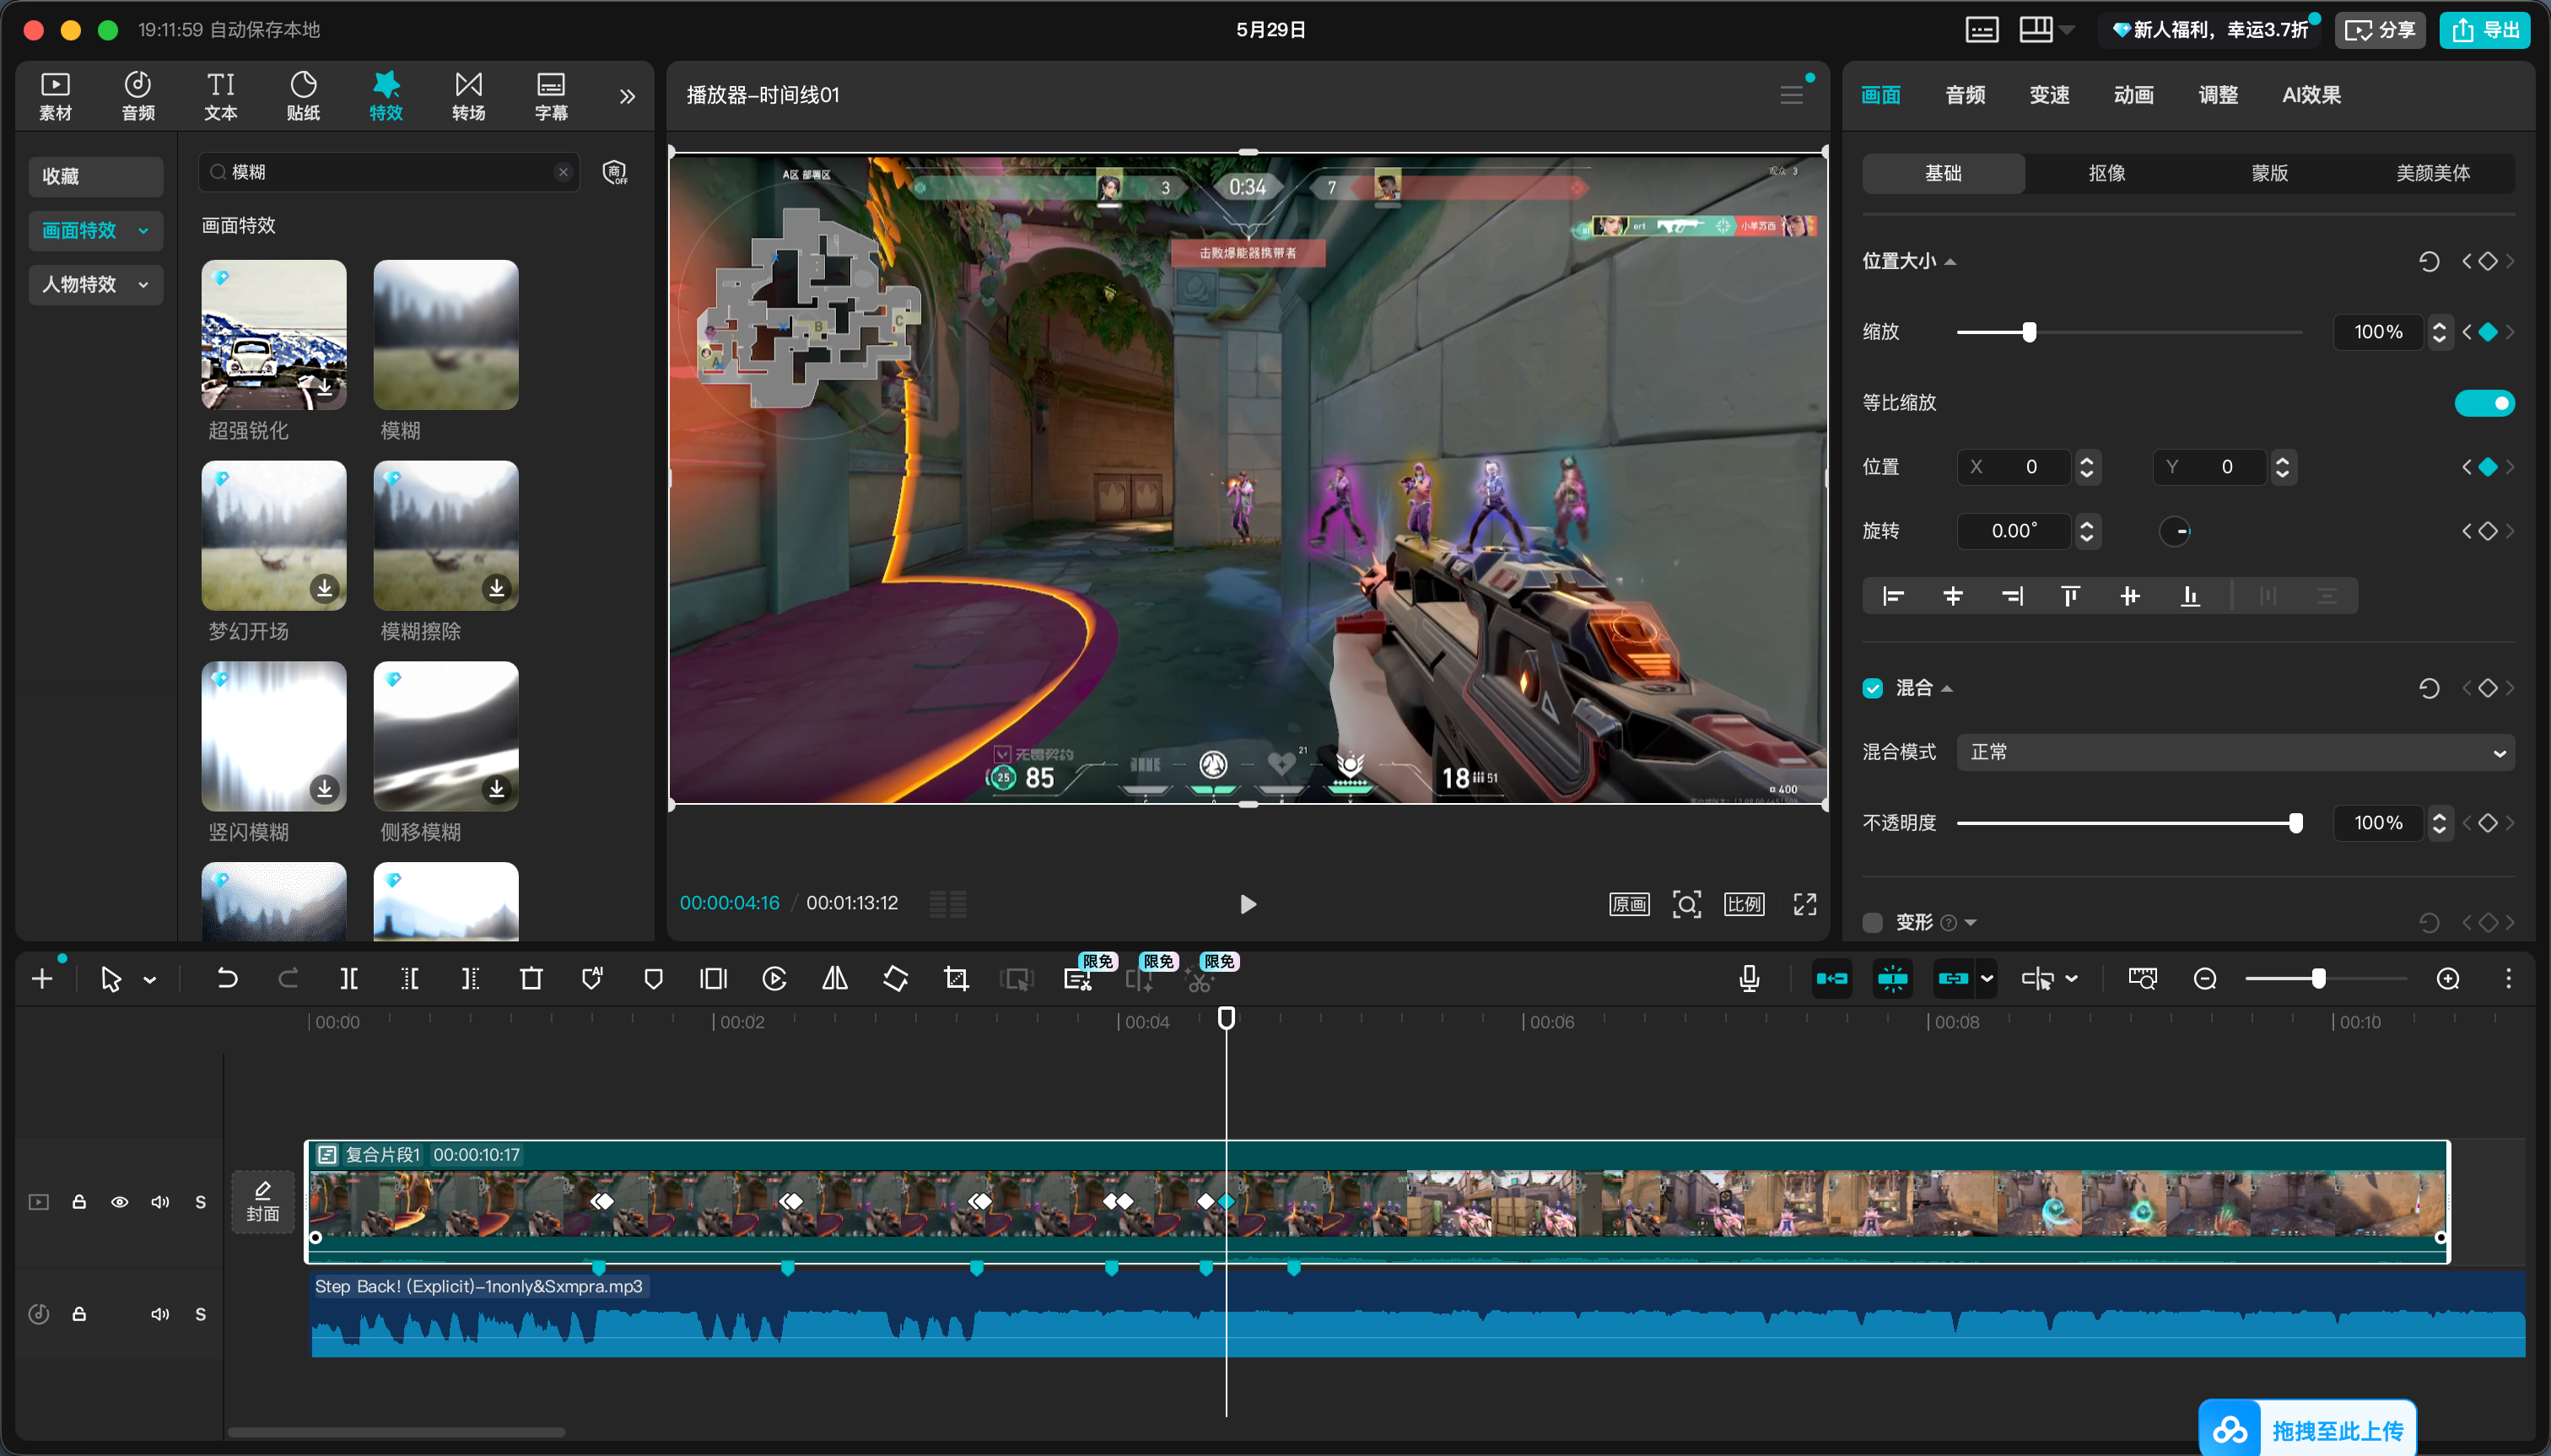Click the split clip tool icon
The width and height of the screenshot is (2551, 1456).
click(x=349, y=979)
